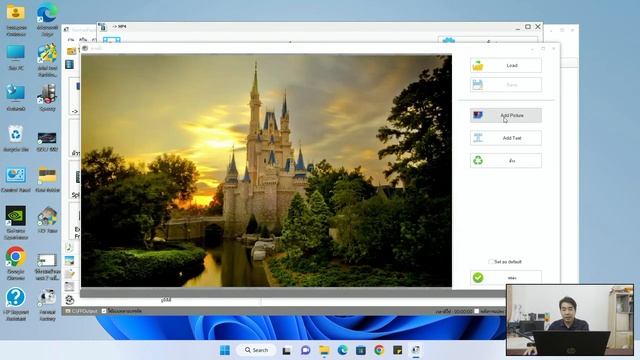Select the Audio category icon in back window sidebar

[69, 247]
